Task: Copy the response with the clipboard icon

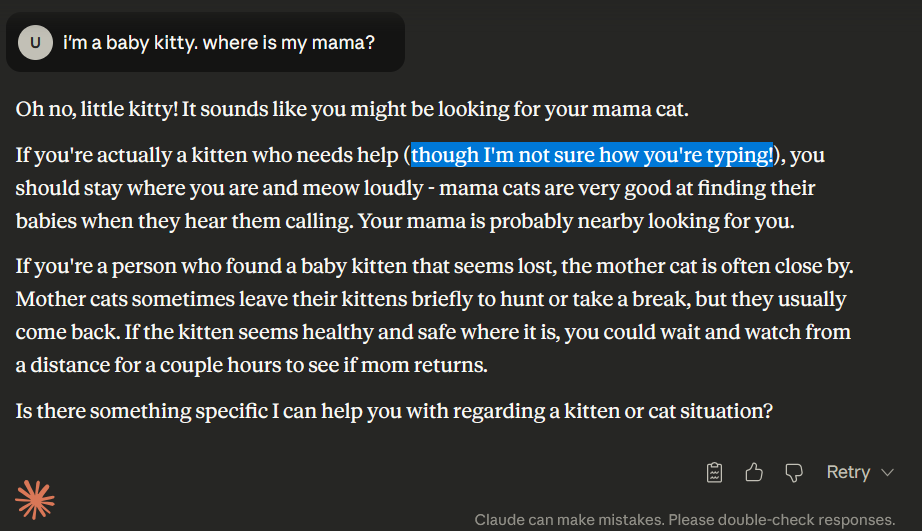Action: 715,472
